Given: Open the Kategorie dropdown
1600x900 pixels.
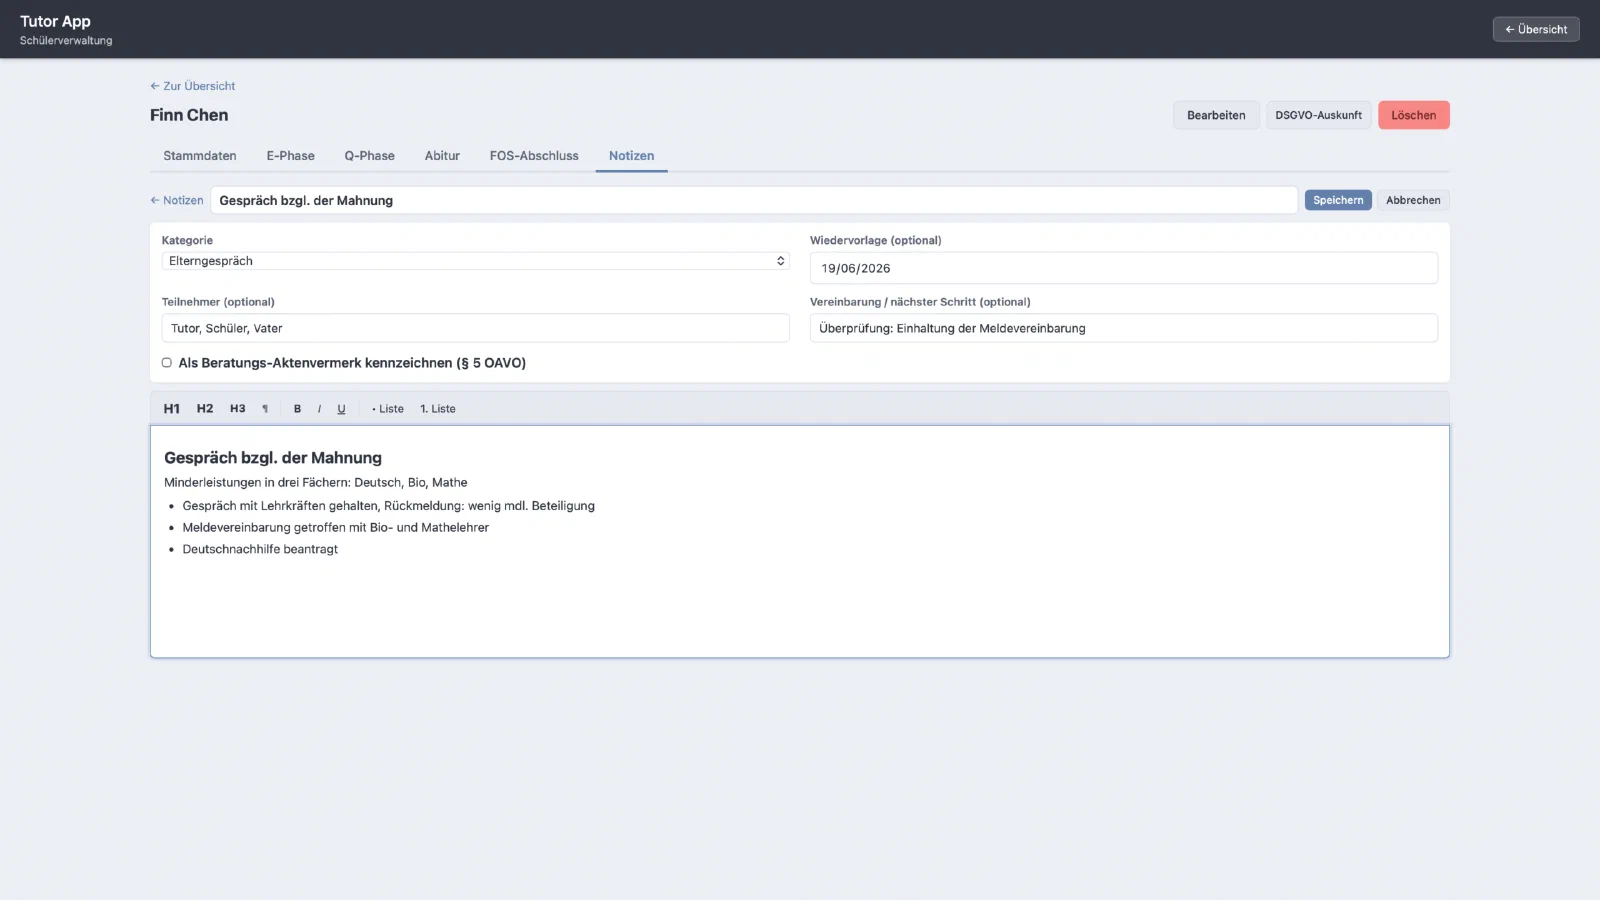Looking at the screenshot, I should pos(476,261).
